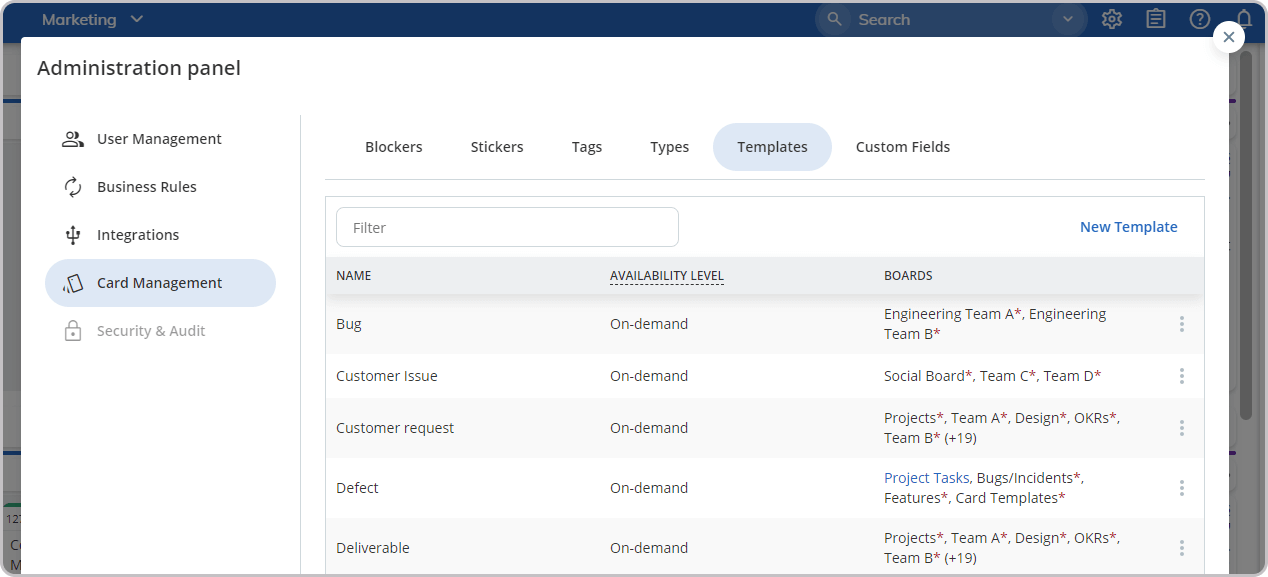Open the options menu for Customer Issue

tap(1182, 376)
